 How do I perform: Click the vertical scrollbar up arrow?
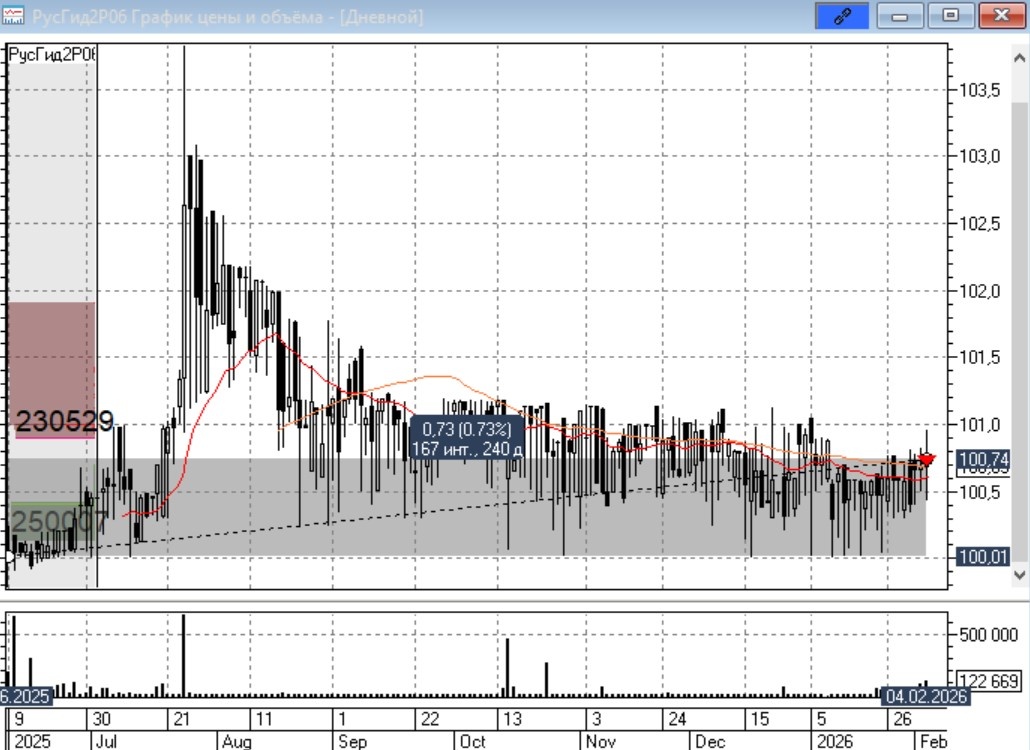[x=1019, y=58]
